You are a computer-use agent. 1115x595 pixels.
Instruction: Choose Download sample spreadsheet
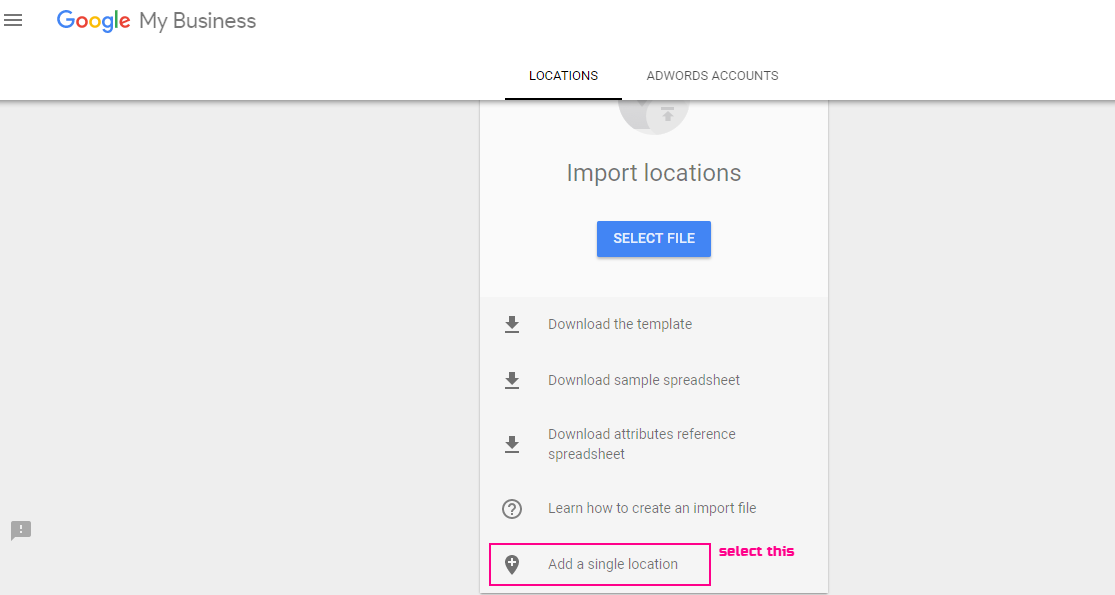coord(644,380)
